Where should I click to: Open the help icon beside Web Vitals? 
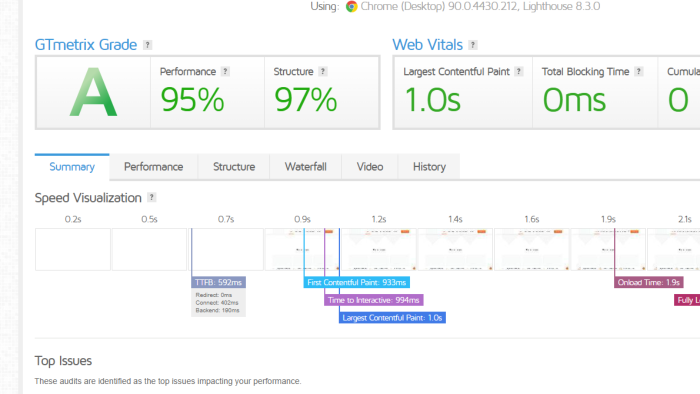(473, 45)
